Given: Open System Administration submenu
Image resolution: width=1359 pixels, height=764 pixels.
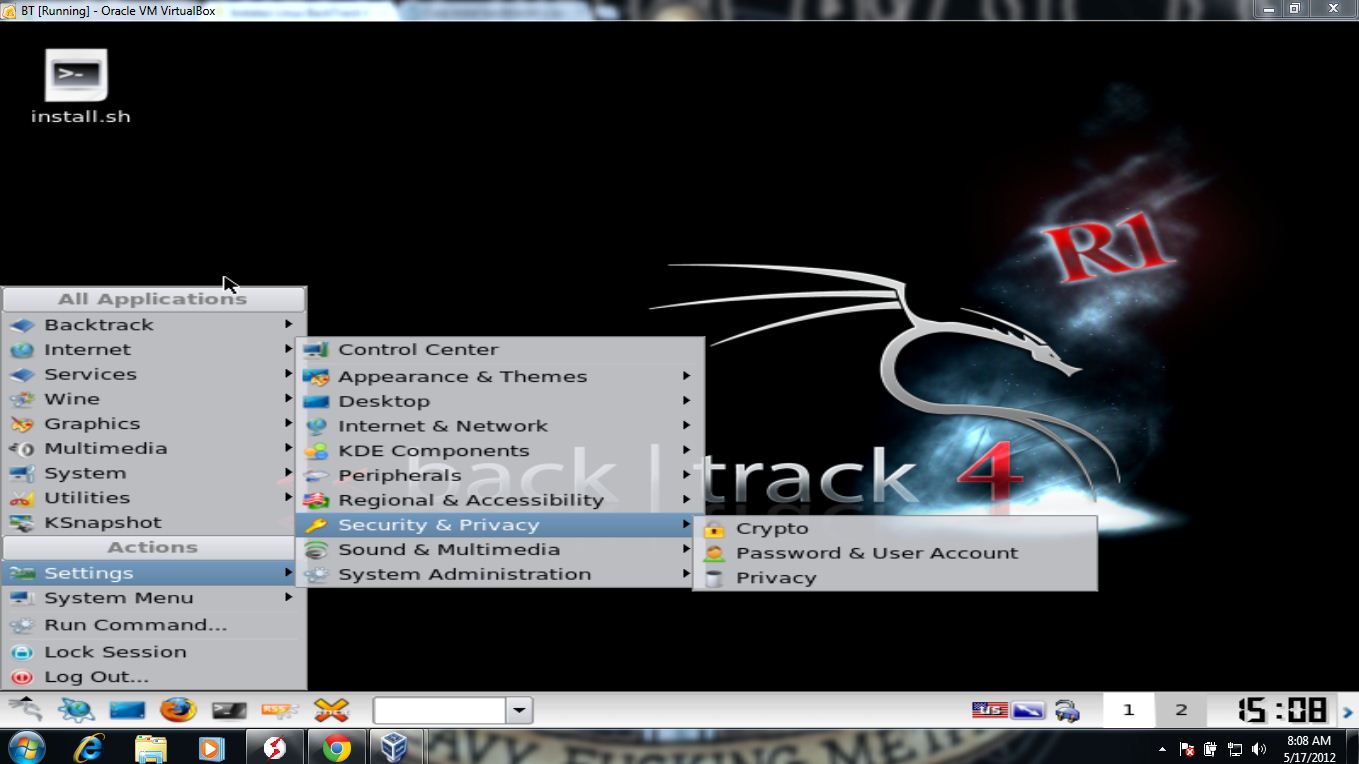Looking at the screenshot, I should click(x=500, y=574).
